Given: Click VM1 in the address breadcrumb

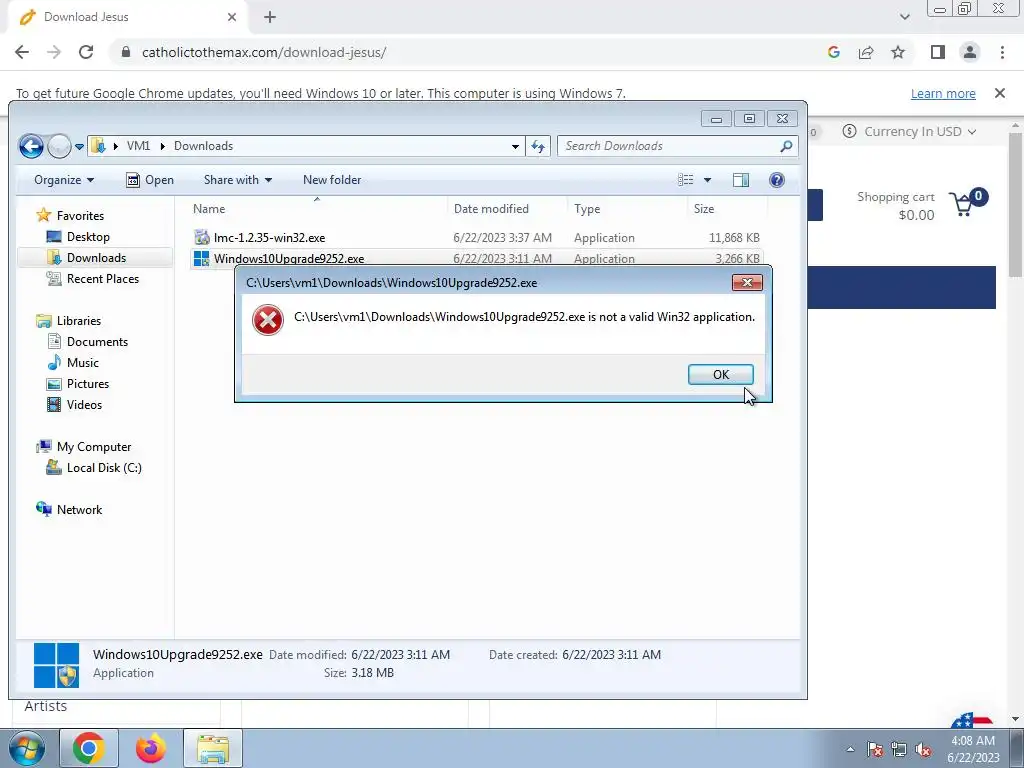Looking at the screenshot, I should coord(138,146).
